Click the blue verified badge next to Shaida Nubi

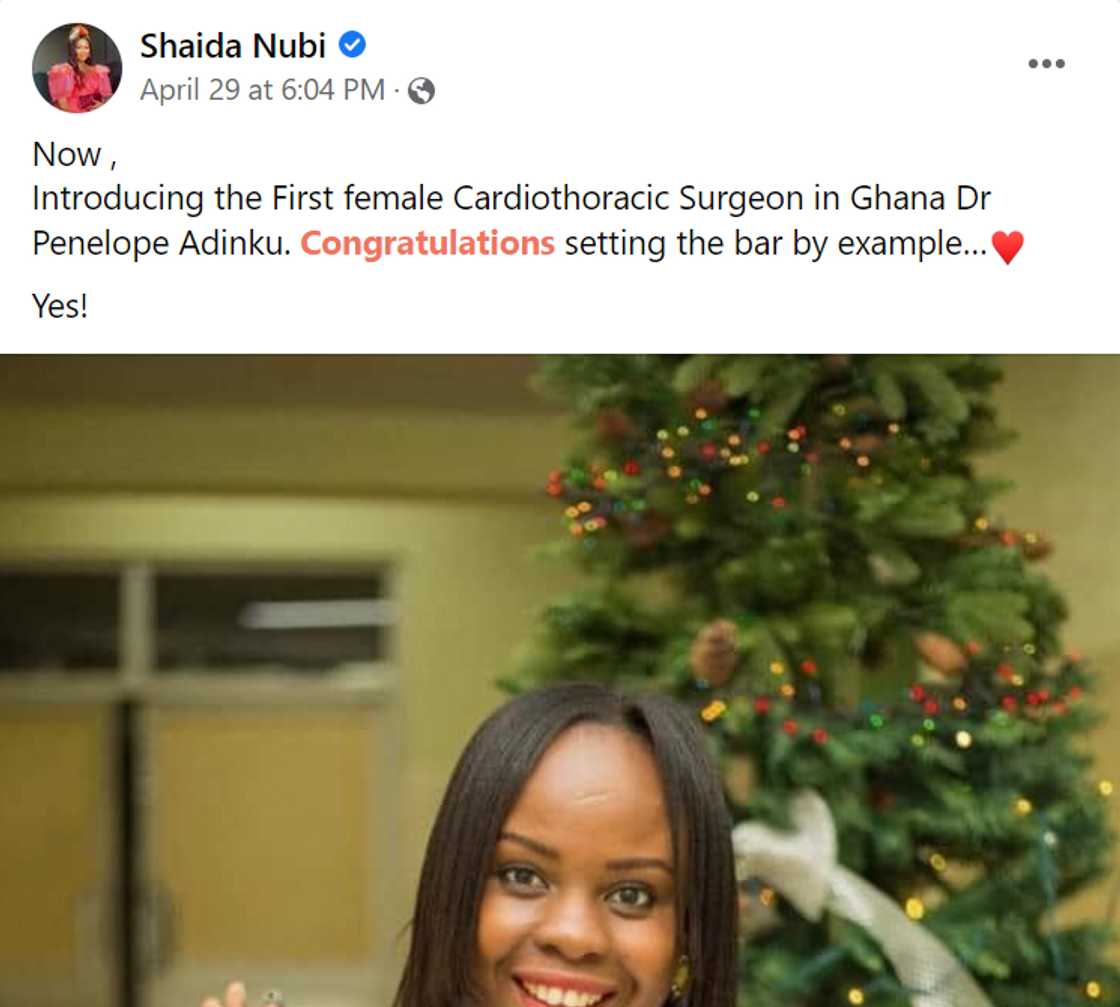351,45
